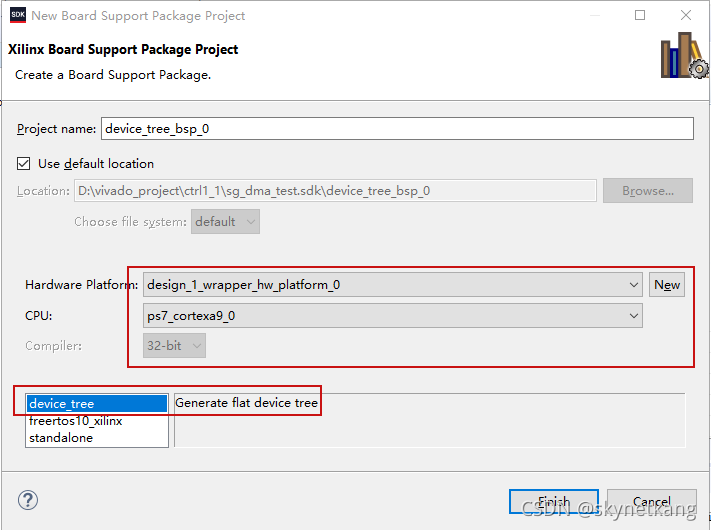Click the bookshelf wizard banner icon
This screenshot has height=530, width=711.
click(684, 55)
